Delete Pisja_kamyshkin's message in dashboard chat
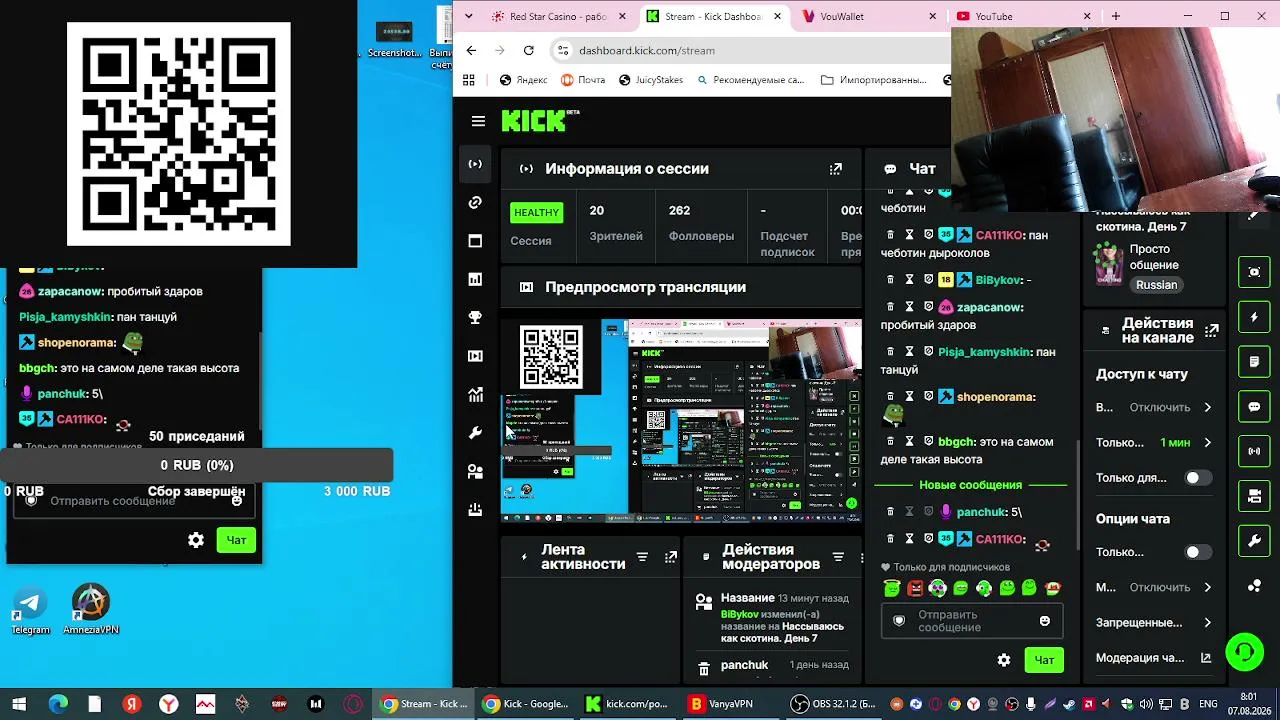The height and width of the screenshot is (720, 1280). tap(890, 352)
